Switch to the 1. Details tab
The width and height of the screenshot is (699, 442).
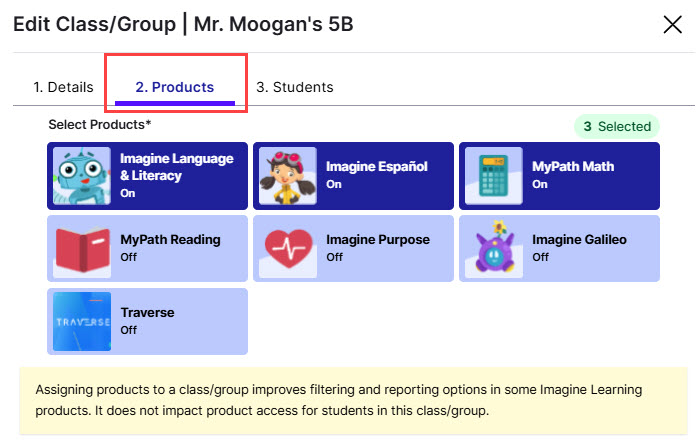(63, 87)
